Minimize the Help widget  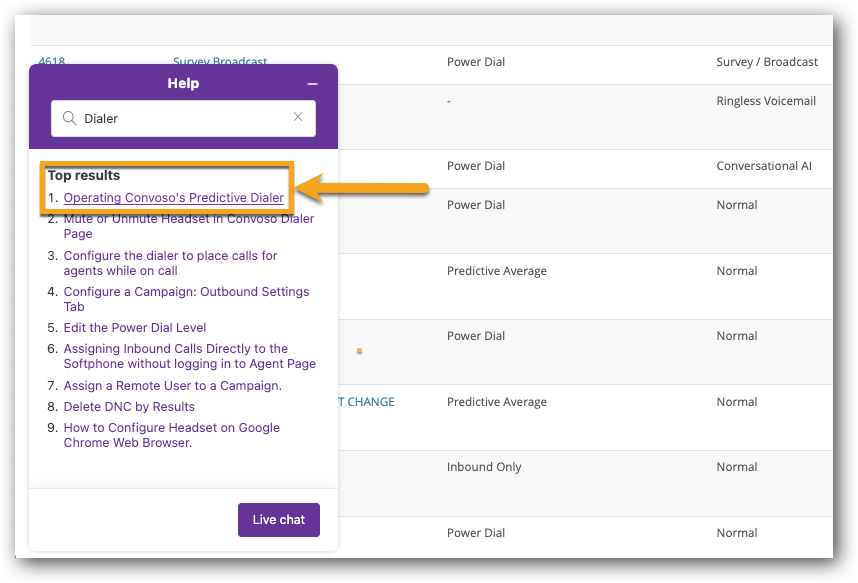(x=312, y=84)
